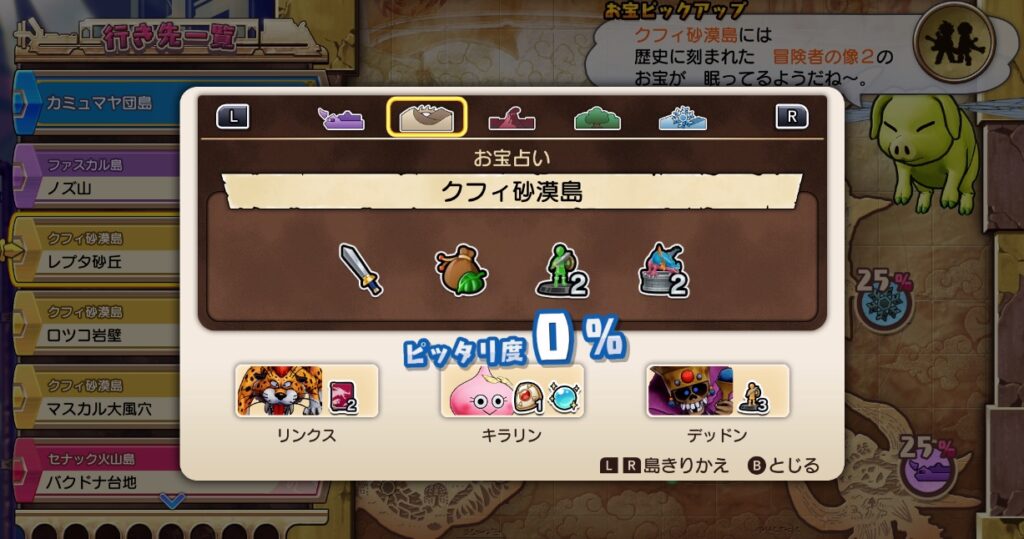
Task: Choose the デッドン skull king card
Action: 718,391
